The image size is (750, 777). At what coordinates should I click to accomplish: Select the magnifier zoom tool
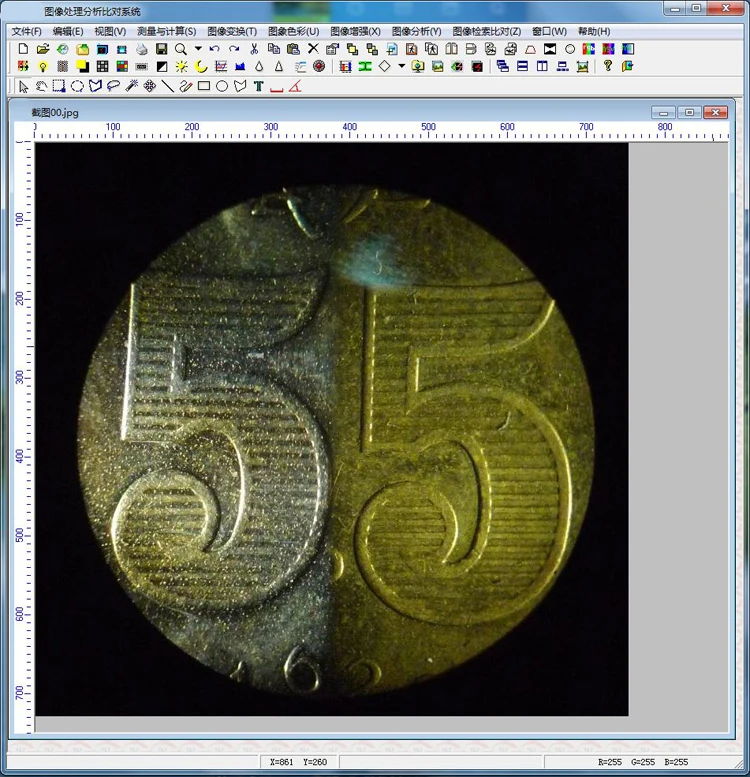tap(181, 49)
